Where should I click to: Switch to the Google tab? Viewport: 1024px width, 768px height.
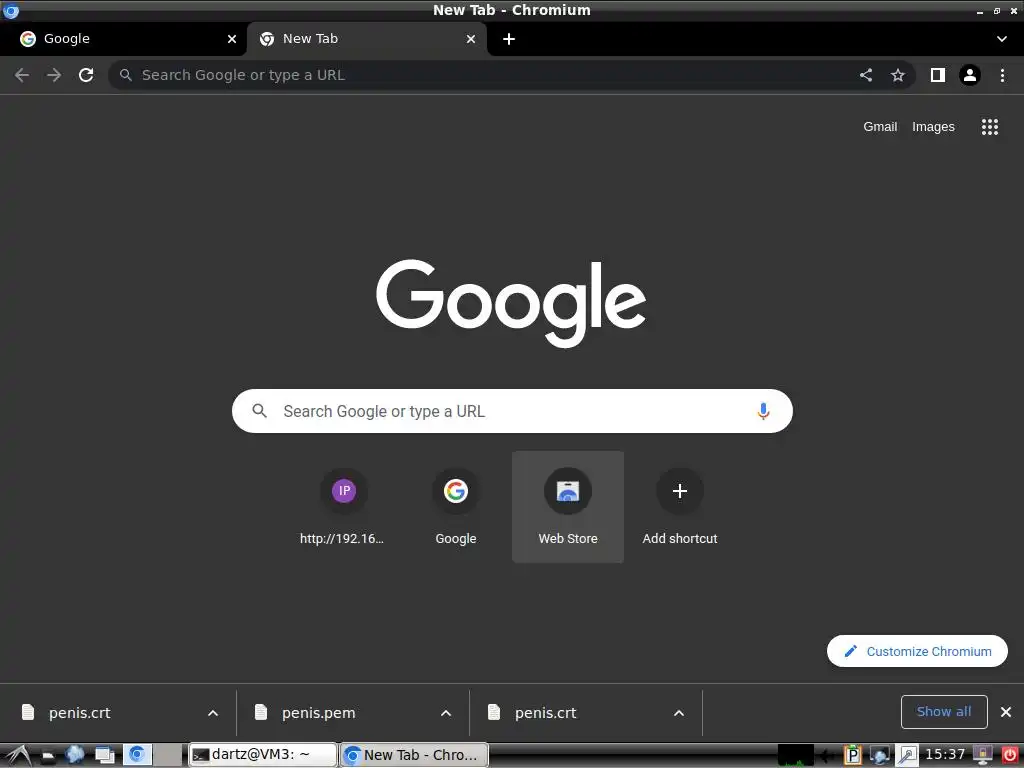click(x=123, y=39)
